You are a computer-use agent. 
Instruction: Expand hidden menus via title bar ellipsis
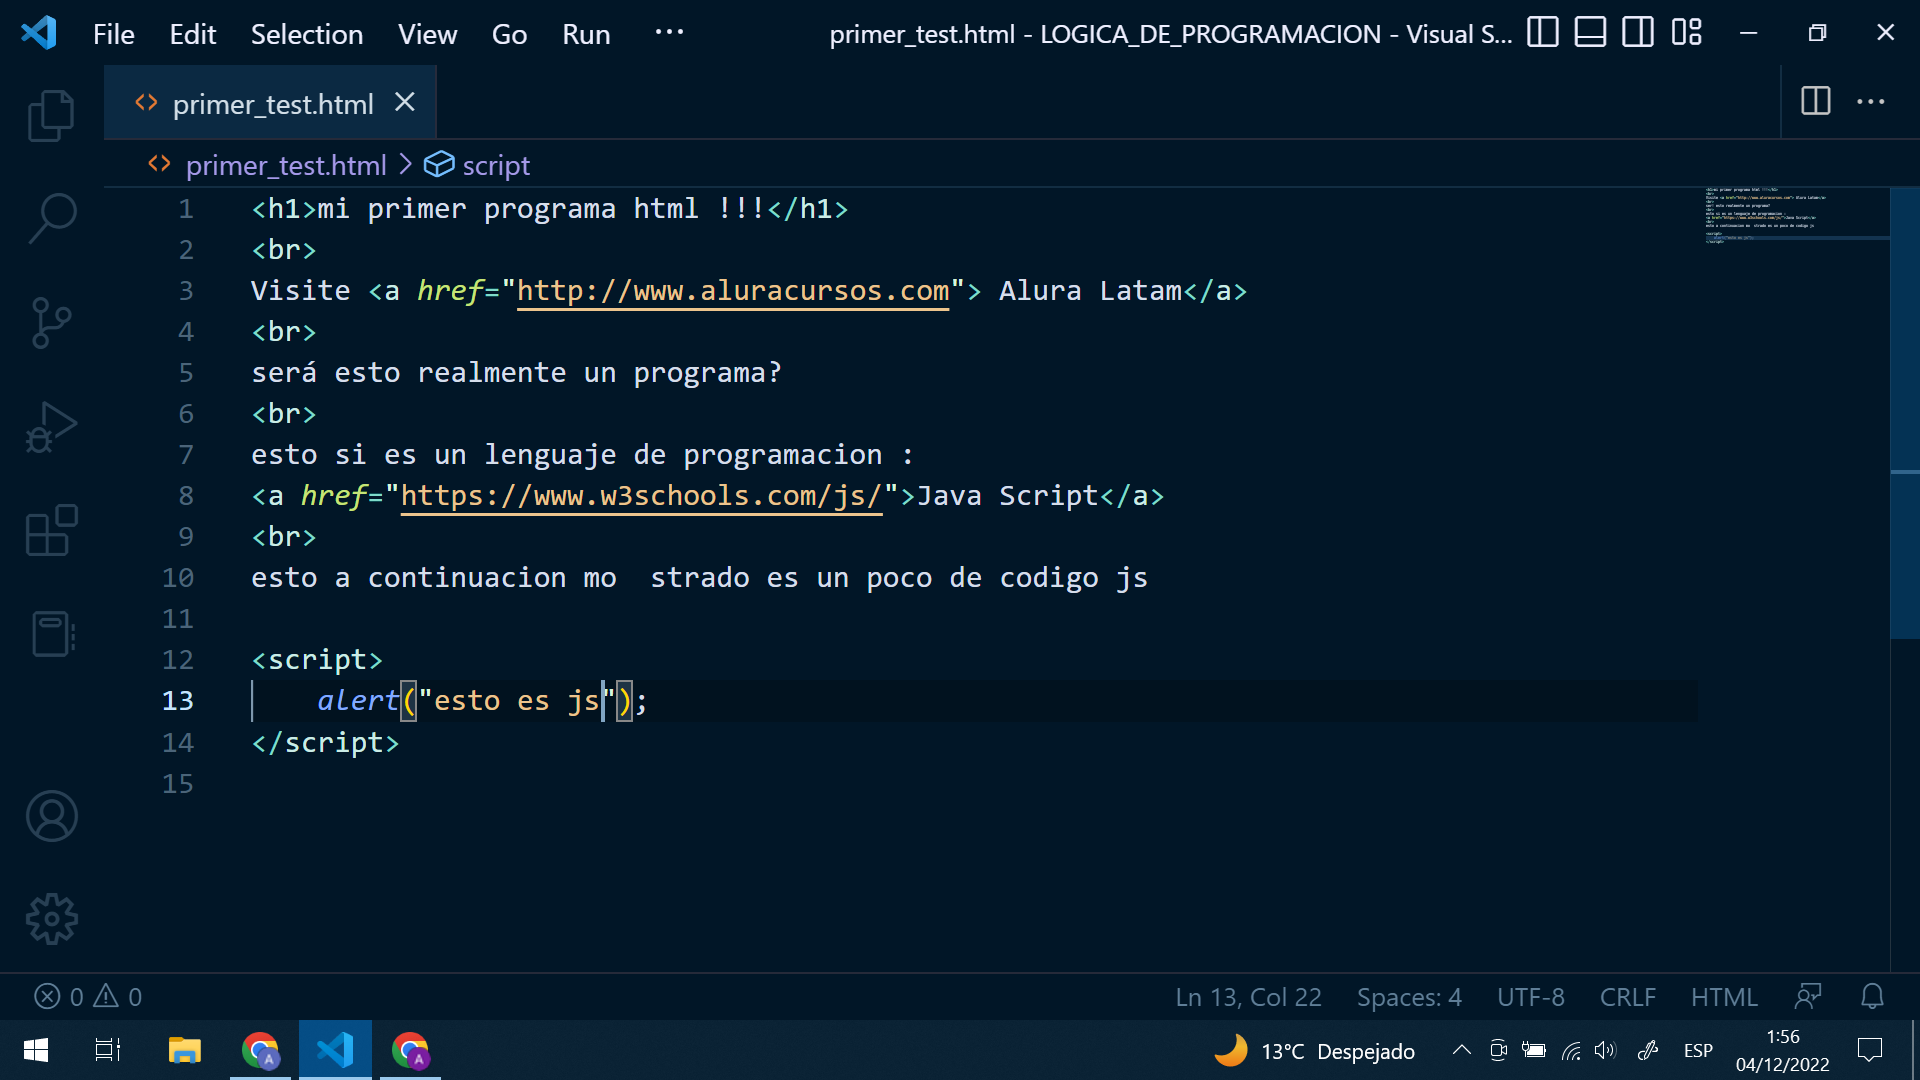(669, 33)
